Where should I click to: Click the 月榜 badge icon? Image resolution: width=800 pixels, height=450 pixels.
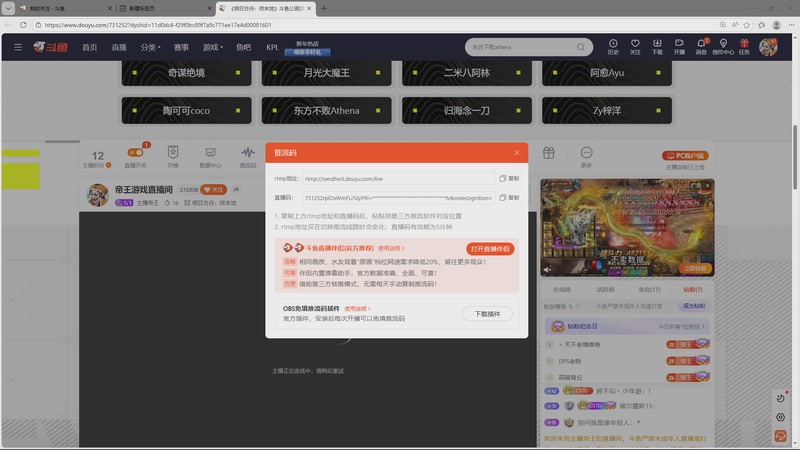click(x=173, y=156)
